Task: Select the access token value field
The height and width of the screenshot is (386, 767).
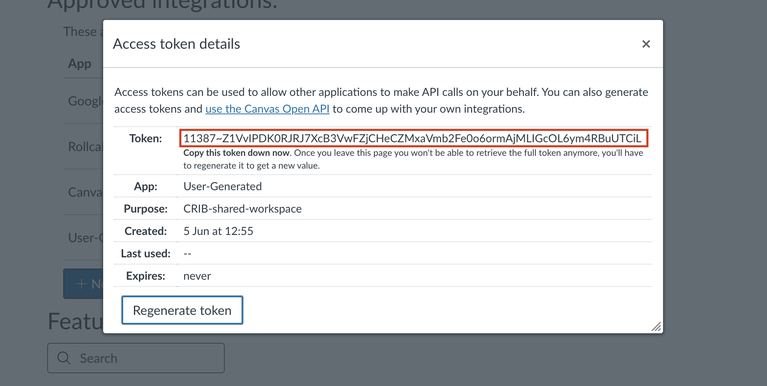Action: (413, 138)
